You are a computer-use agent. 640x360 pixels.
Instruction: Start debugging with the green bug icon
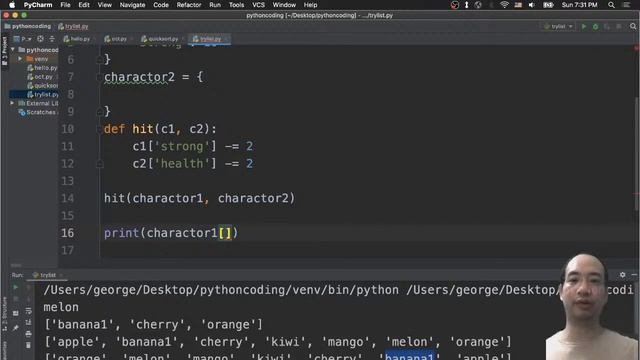coord(596,27)
